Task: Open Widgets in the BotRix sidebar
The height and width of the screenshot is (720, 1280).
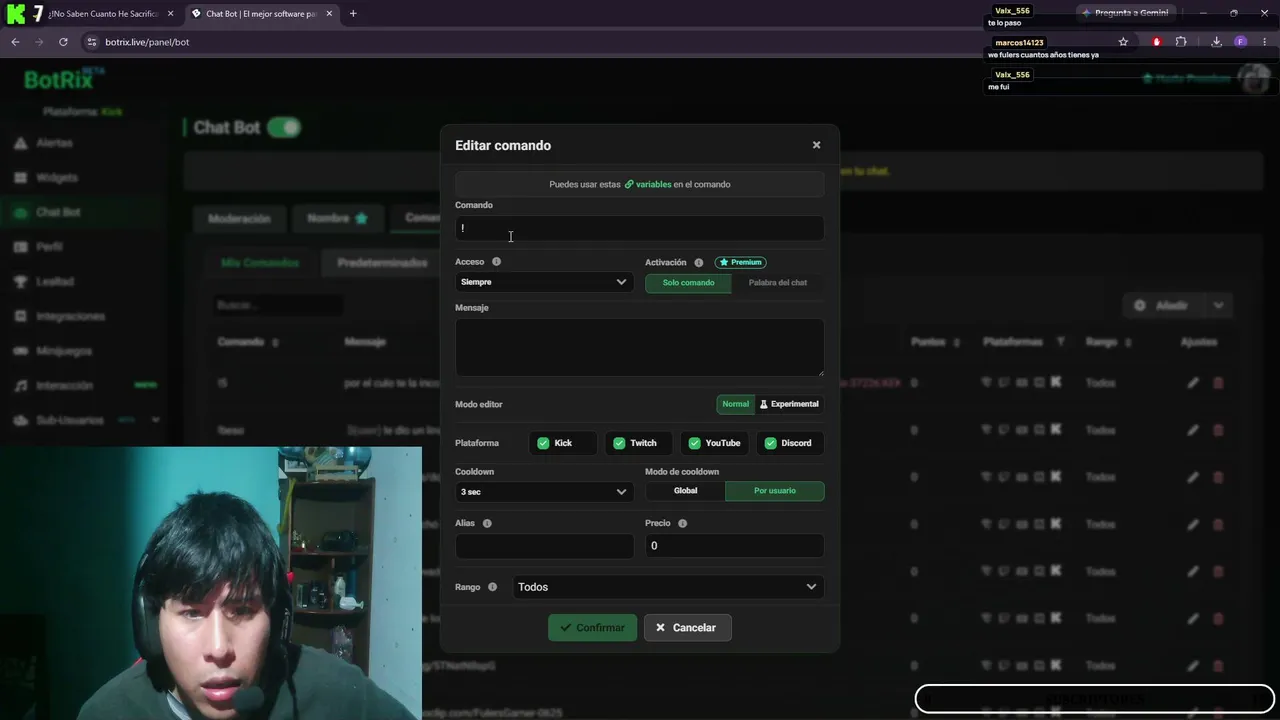Action: tap(56, 178)
